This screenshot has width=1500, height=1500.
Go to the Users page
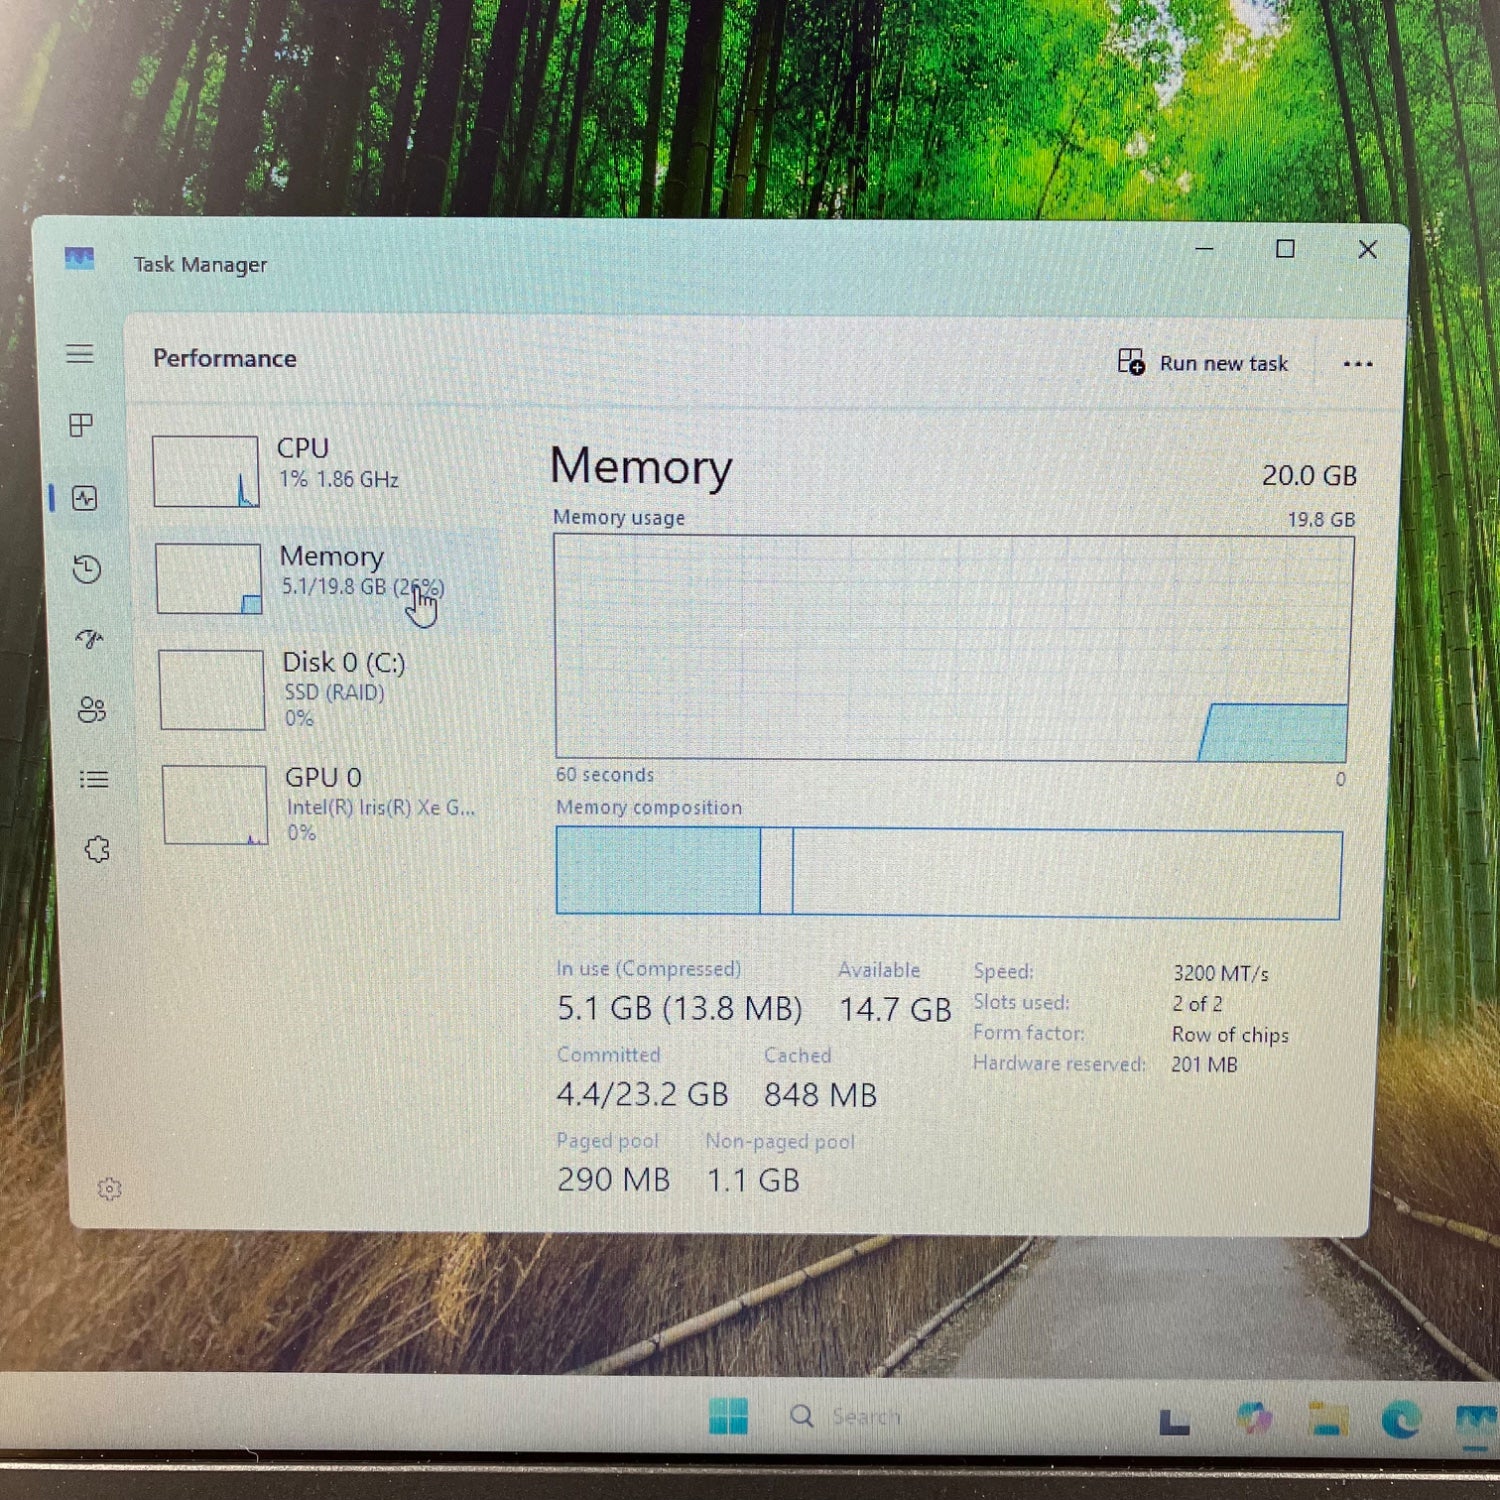[91, 710]
